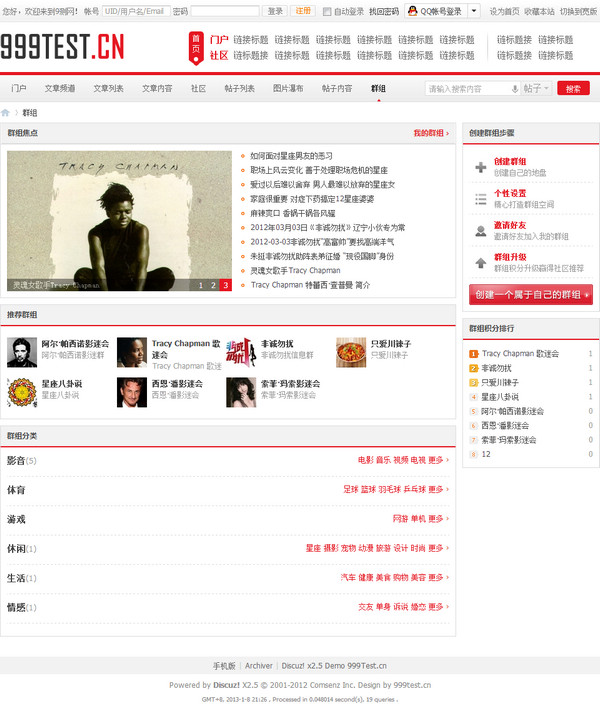Click the 切换到宽版 link
600x718 pixels.
pyautogui.click(x=578, y=11)
